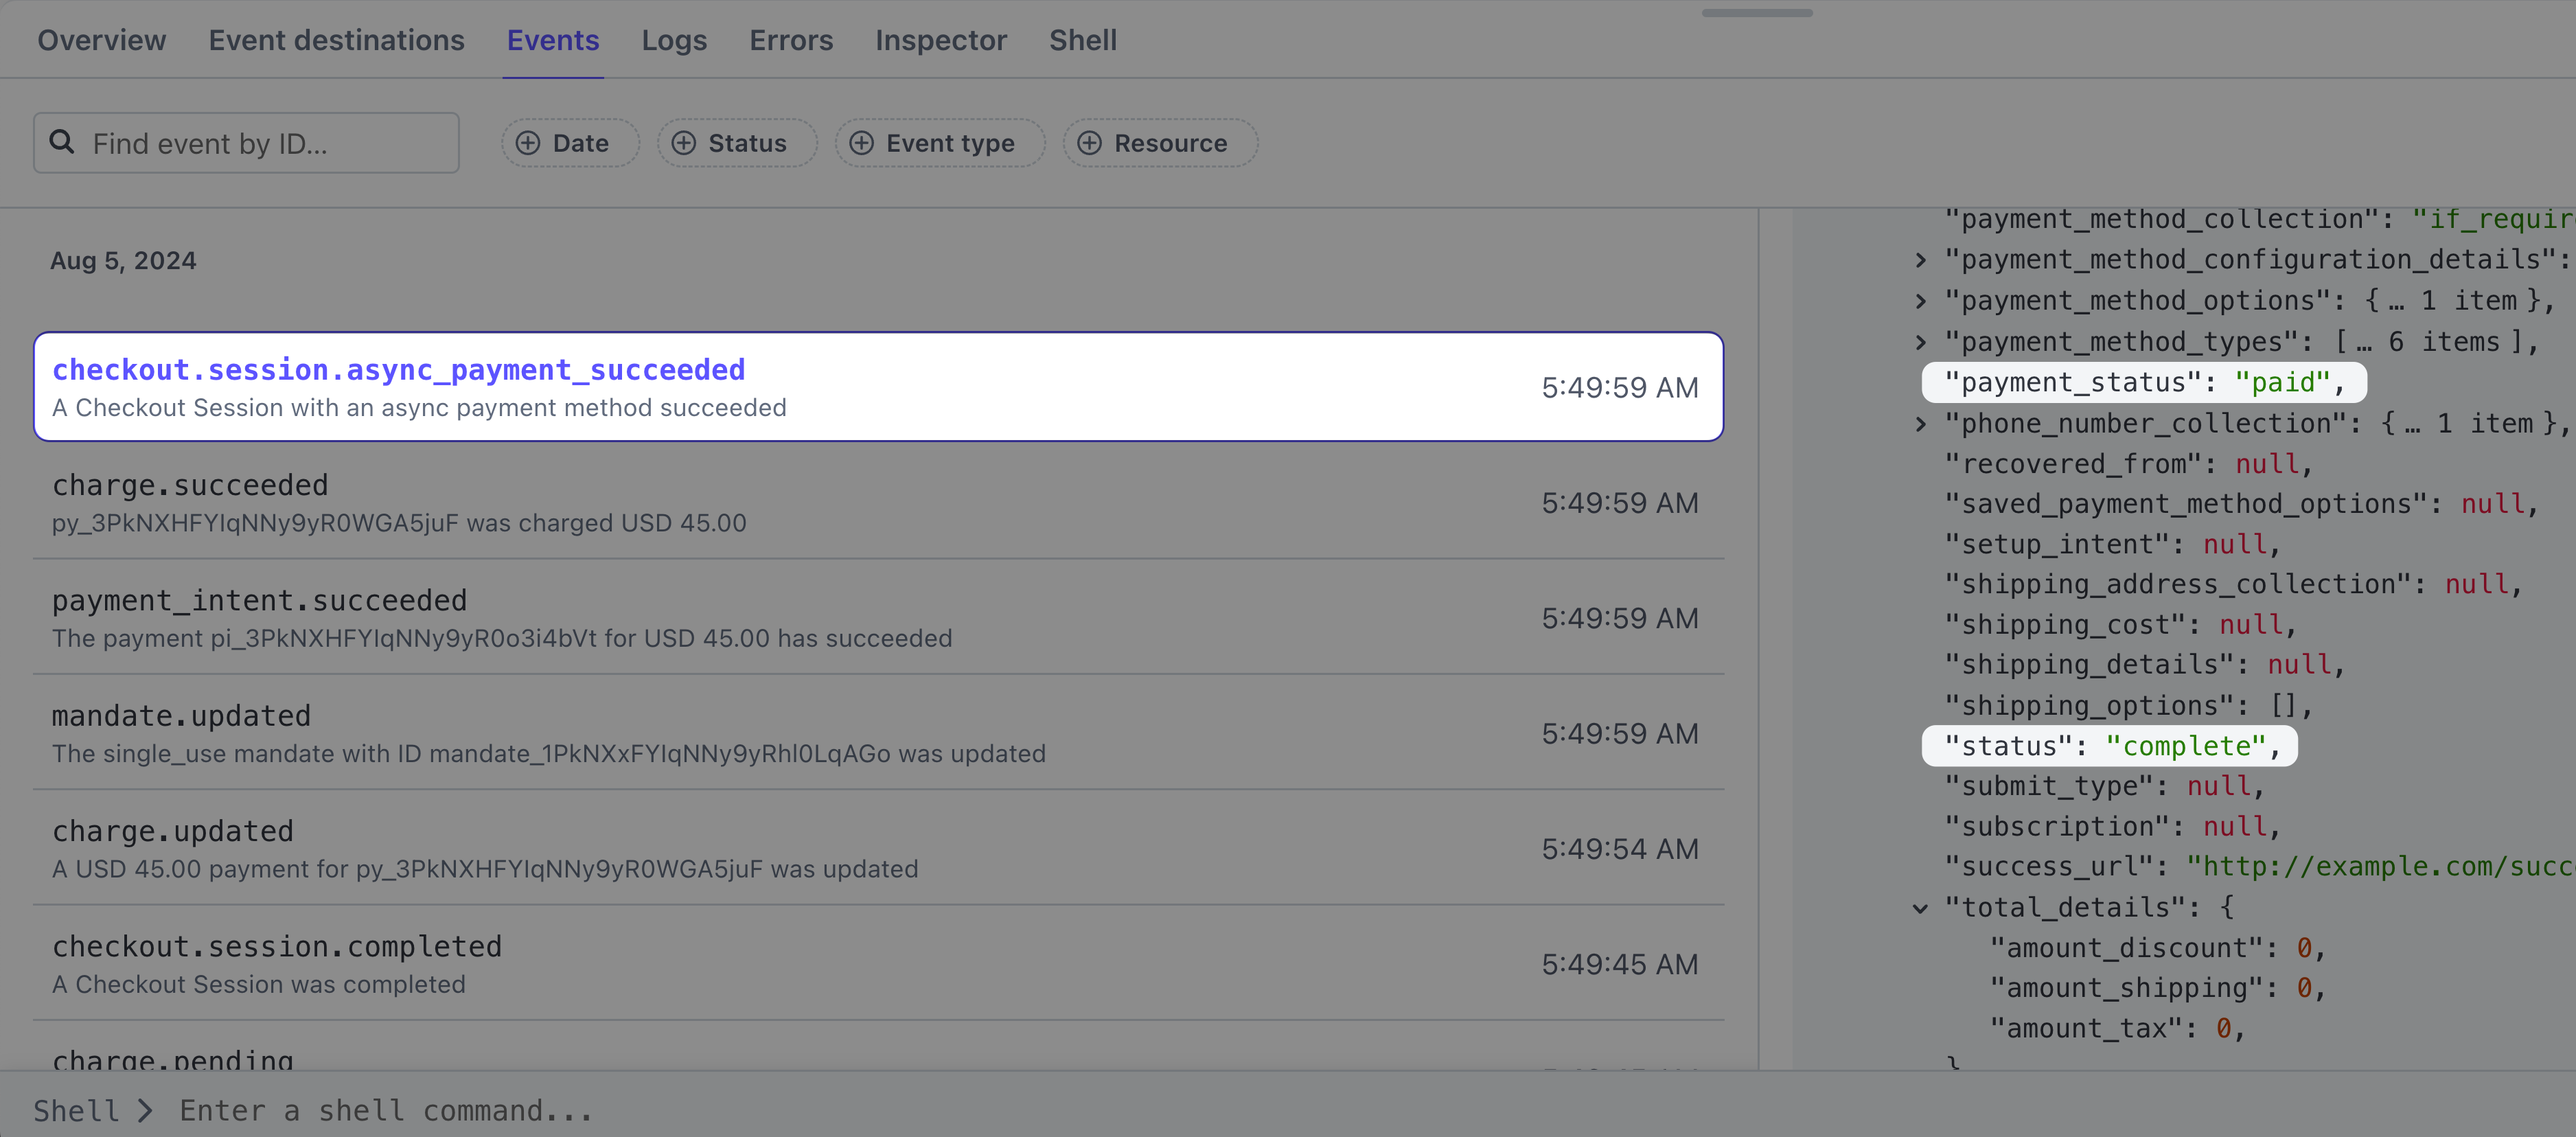Expand payment_method_types array
The image size is (2576, 1137).
1920,342
